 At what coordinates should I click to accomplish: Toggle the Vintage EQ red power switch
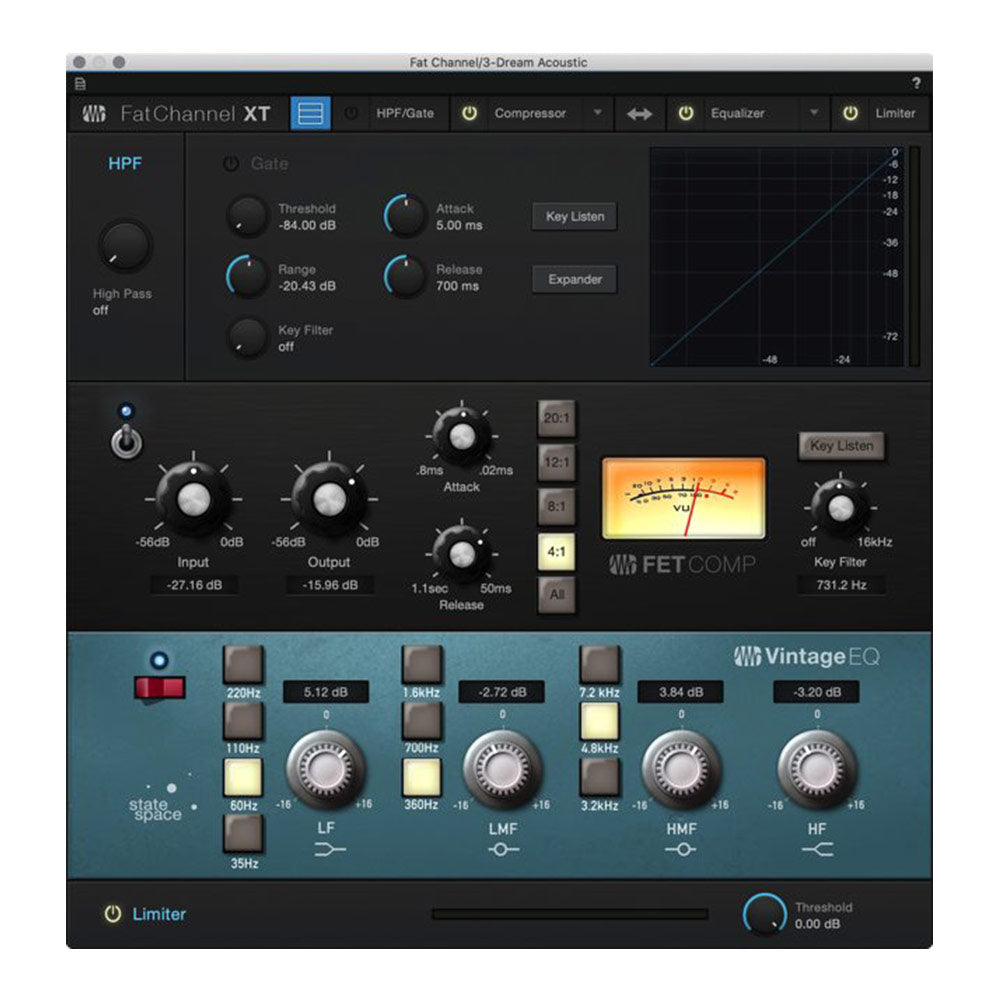pyautogui.click(x=160, y=687)
